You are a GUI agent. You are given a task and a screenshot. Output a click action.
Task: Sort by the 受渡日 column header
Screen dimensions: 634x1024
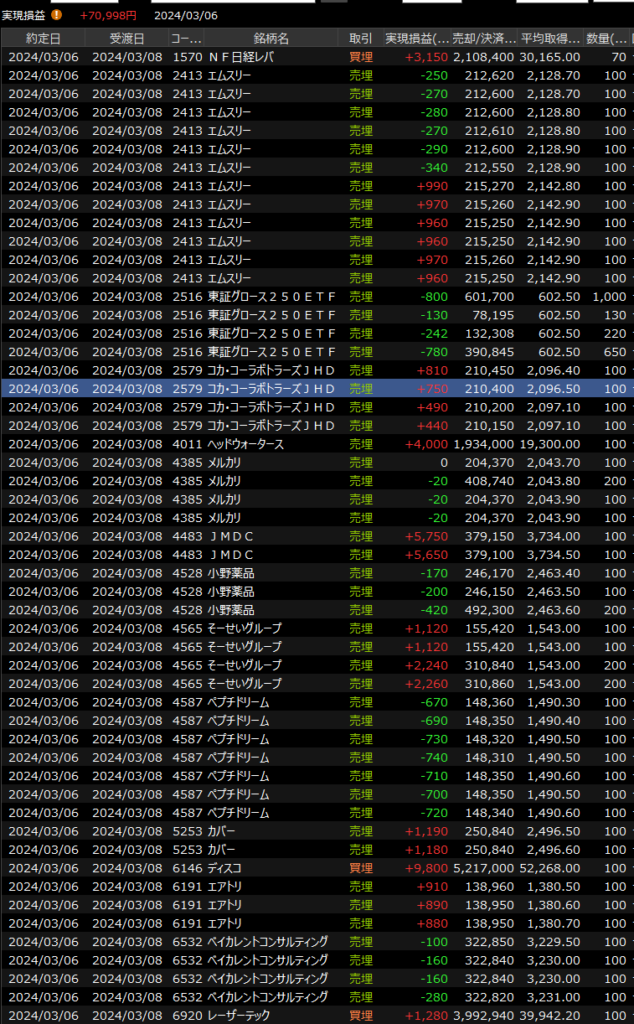(126, 38)
